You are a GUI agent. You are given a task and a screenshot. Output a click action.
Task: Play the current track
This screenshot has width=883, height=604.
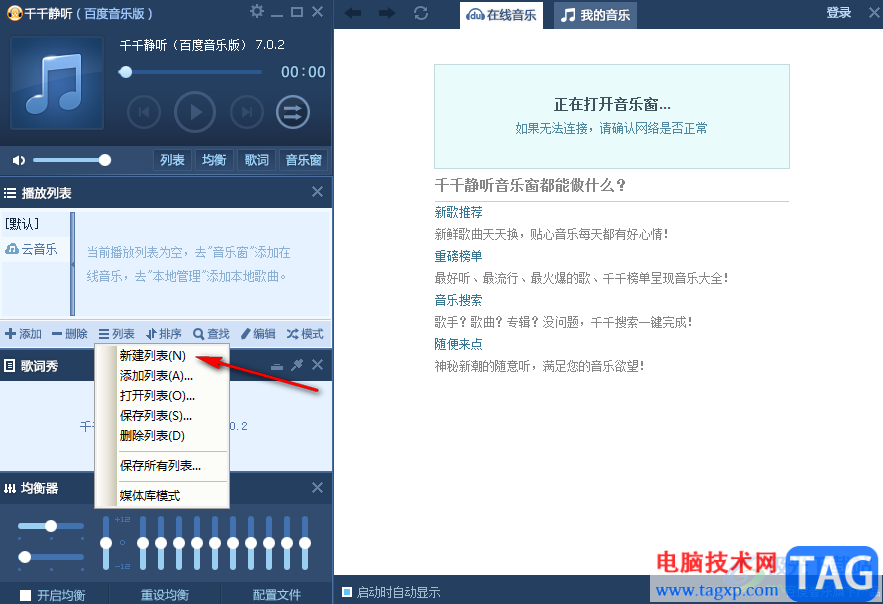(x=195, y=112)
